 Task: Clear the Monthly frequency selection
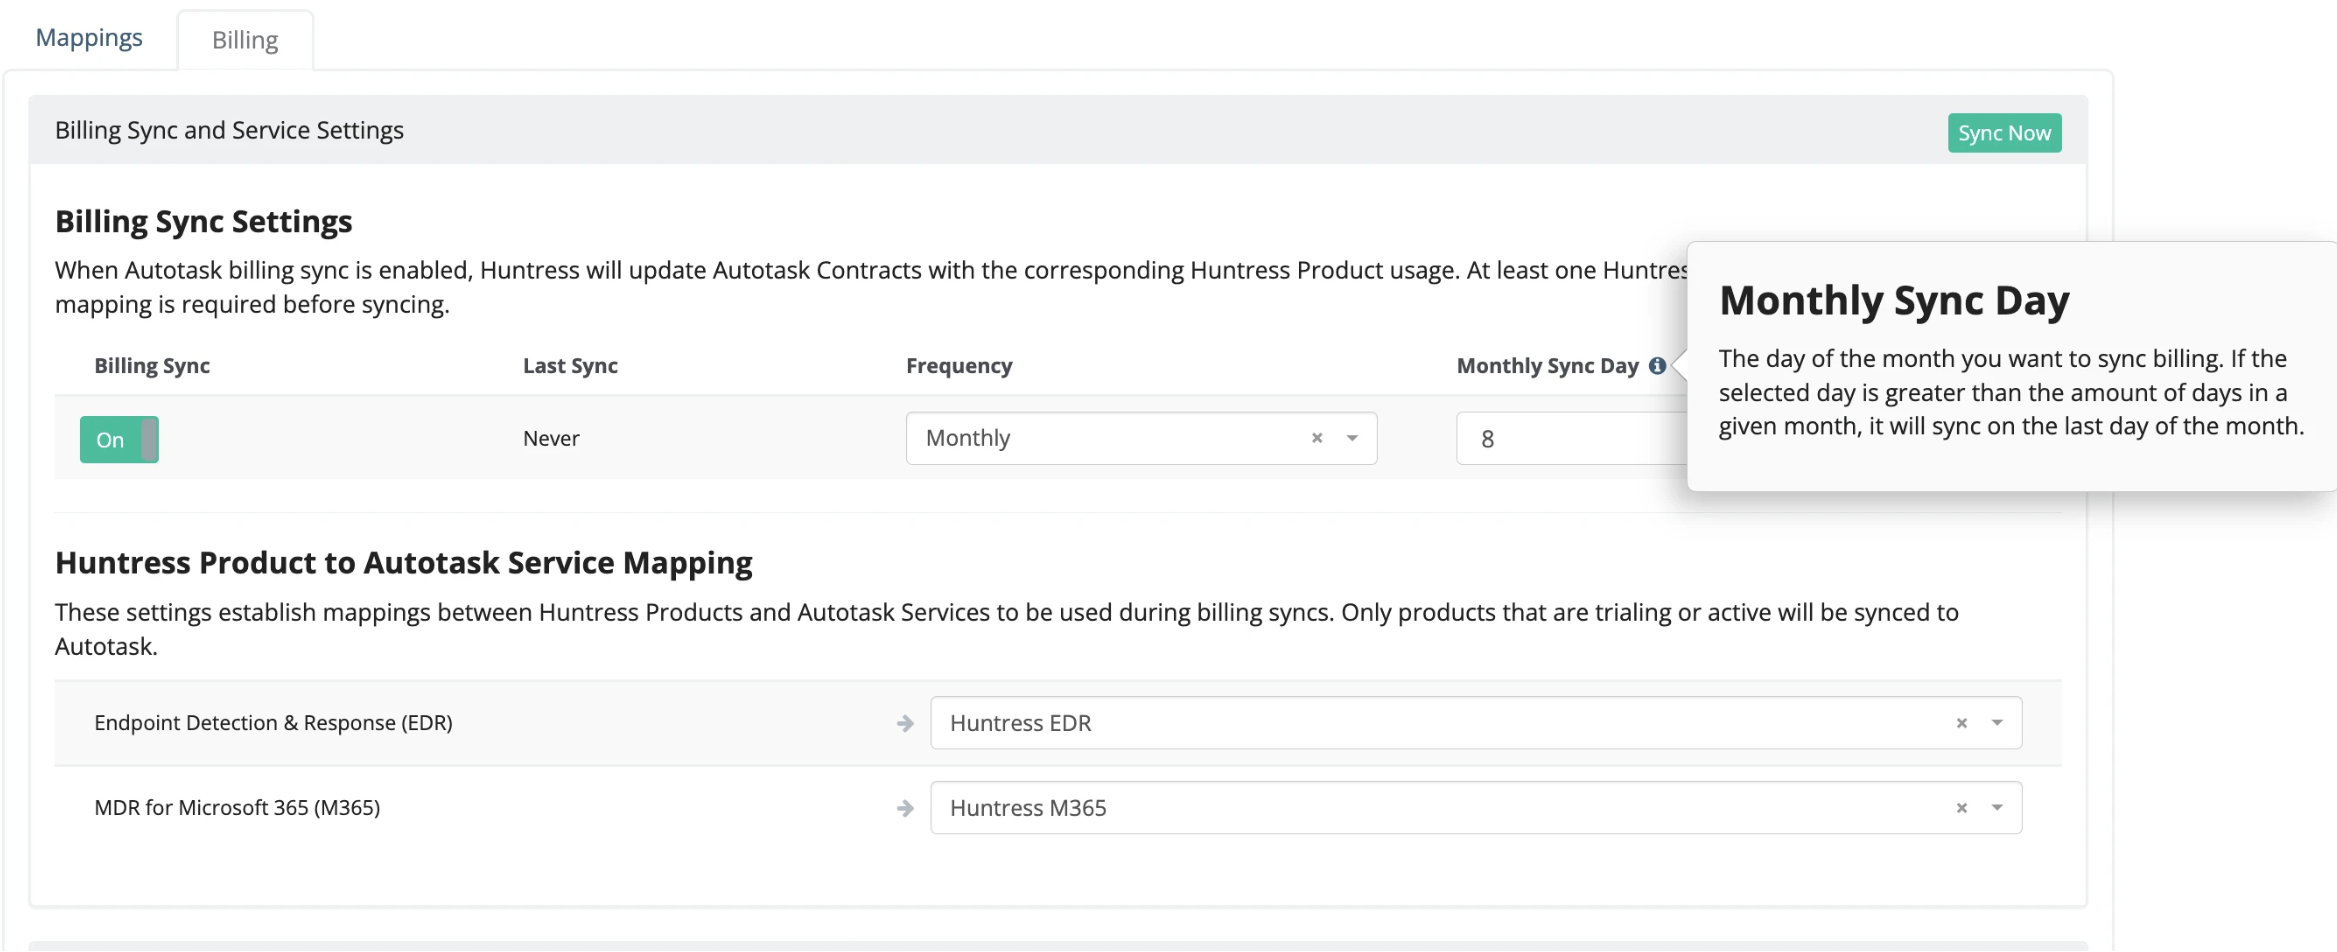tap(1317, 438)
